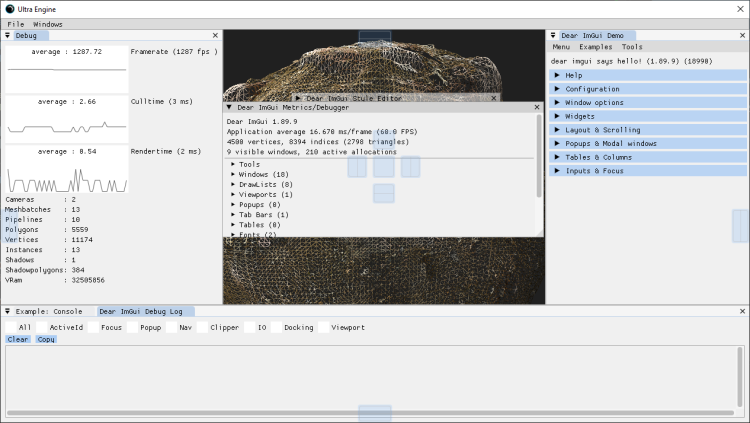
Task: Close the bottom console dock panel
Action: click(x=741, y=311)
